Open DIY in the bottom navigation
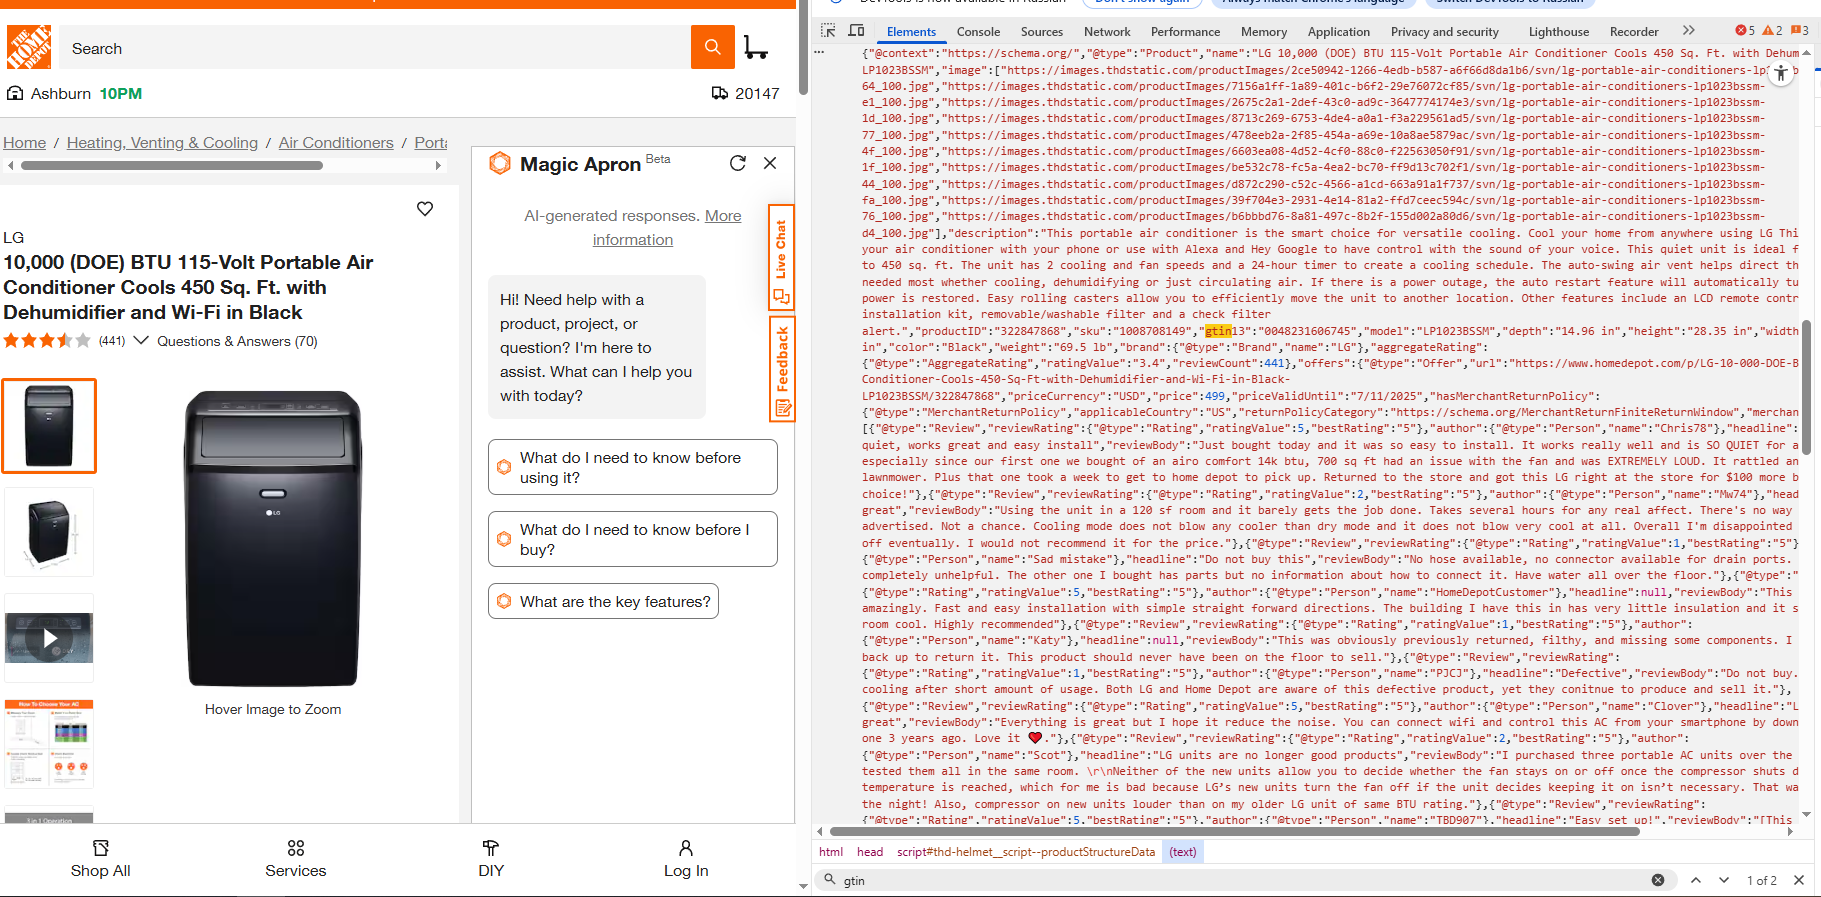The image size is (1821, 897). 491,859
